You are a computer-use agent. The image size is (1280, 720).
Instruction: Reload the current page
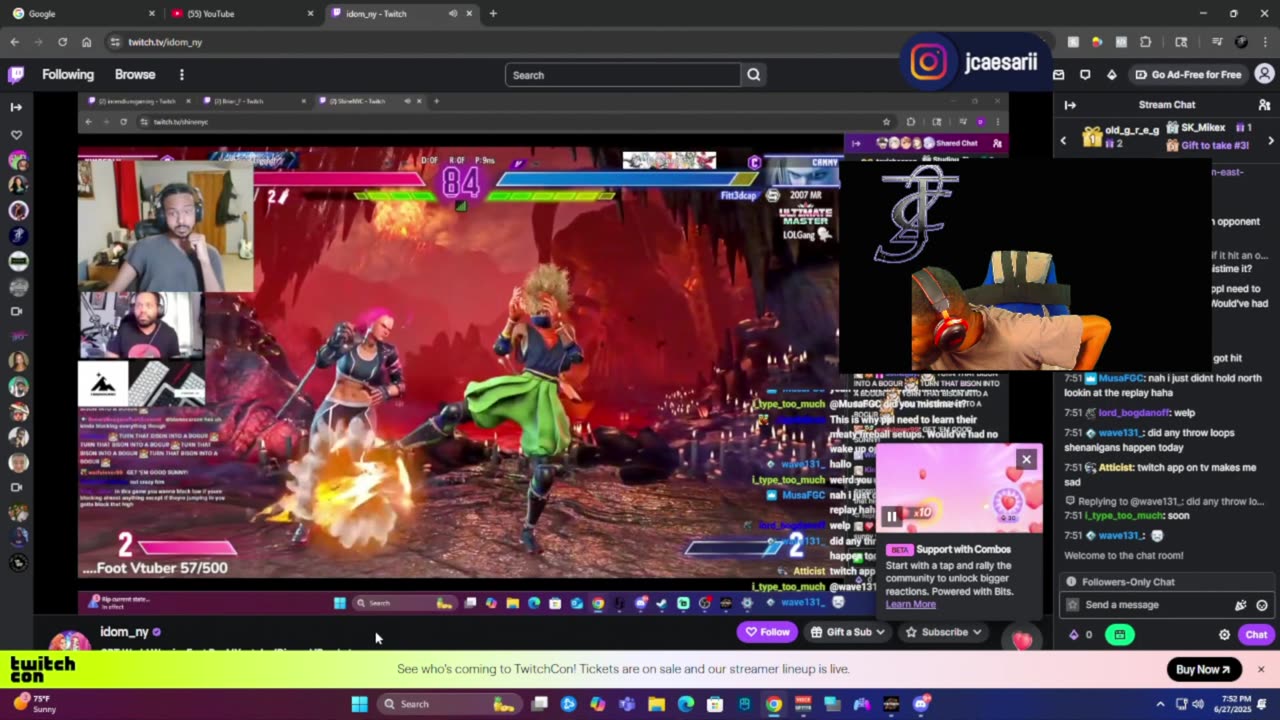[62, 42]
